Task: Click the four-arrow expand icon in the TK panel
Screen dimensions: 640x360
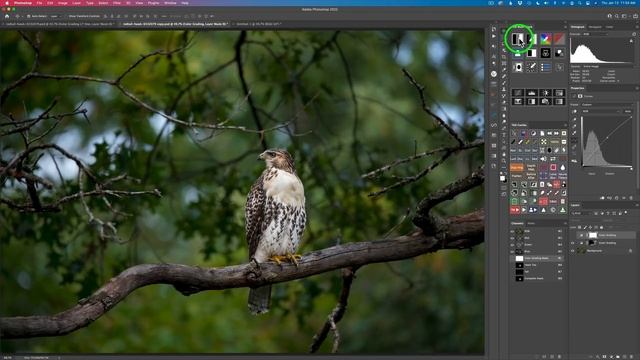Action: [543, 142]
